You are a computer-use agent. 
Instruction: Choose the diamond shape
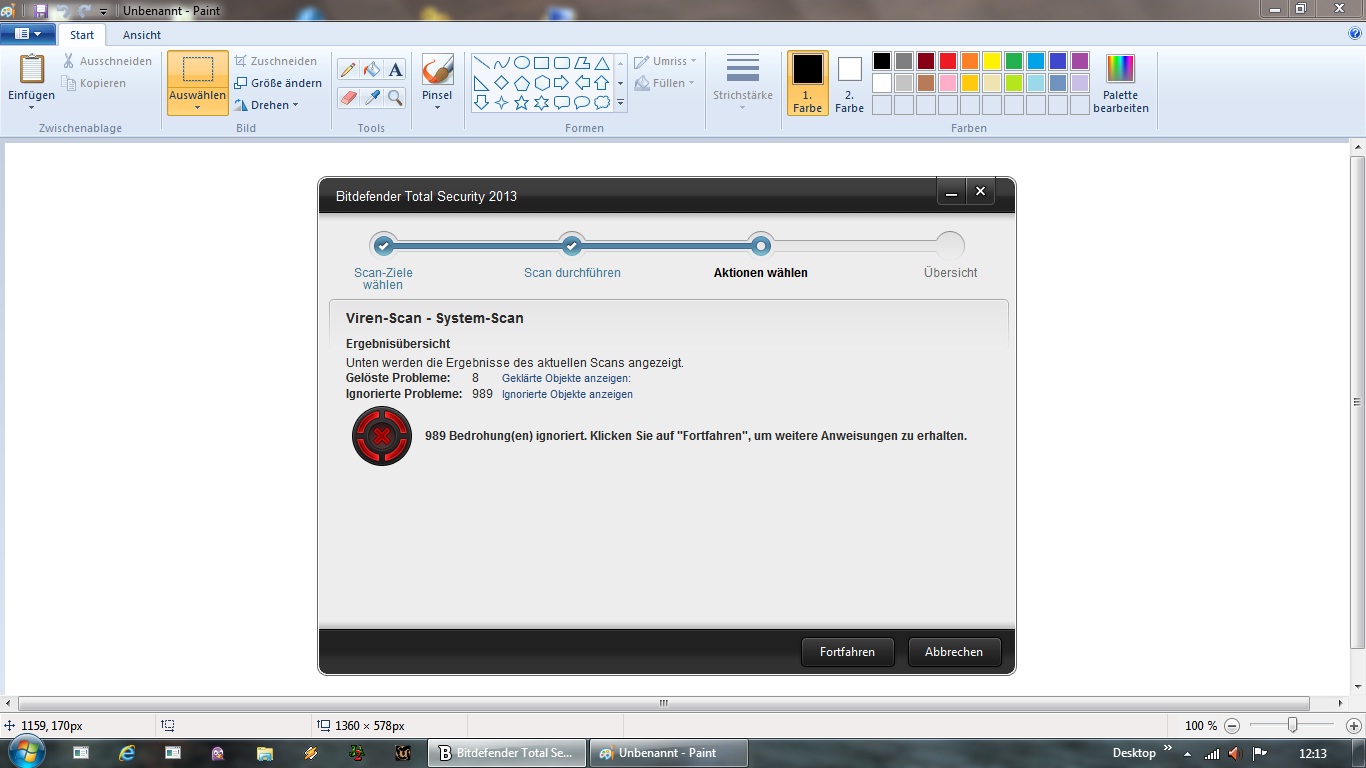point(501,83)
